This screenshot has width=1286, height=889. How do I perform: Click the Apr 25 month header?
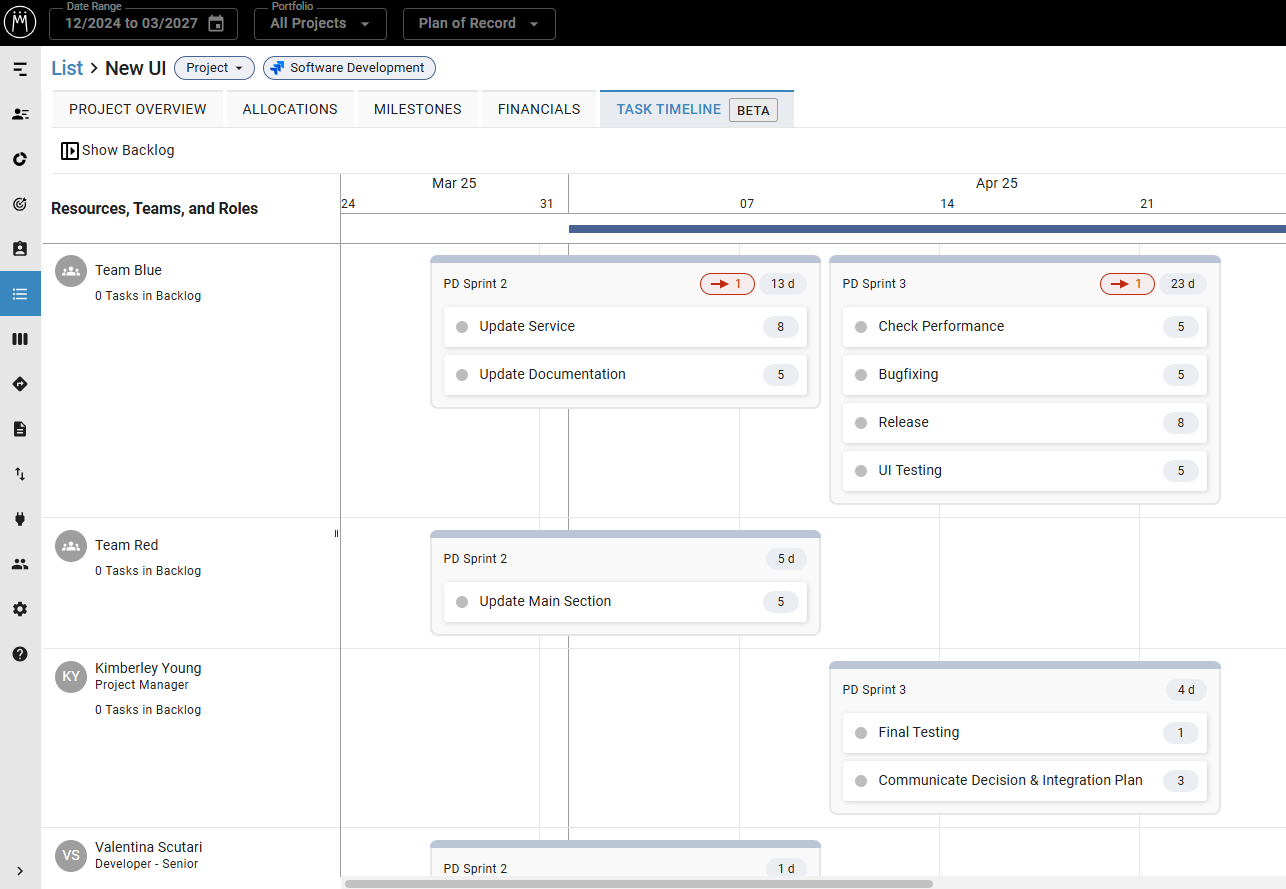[997, 183]
